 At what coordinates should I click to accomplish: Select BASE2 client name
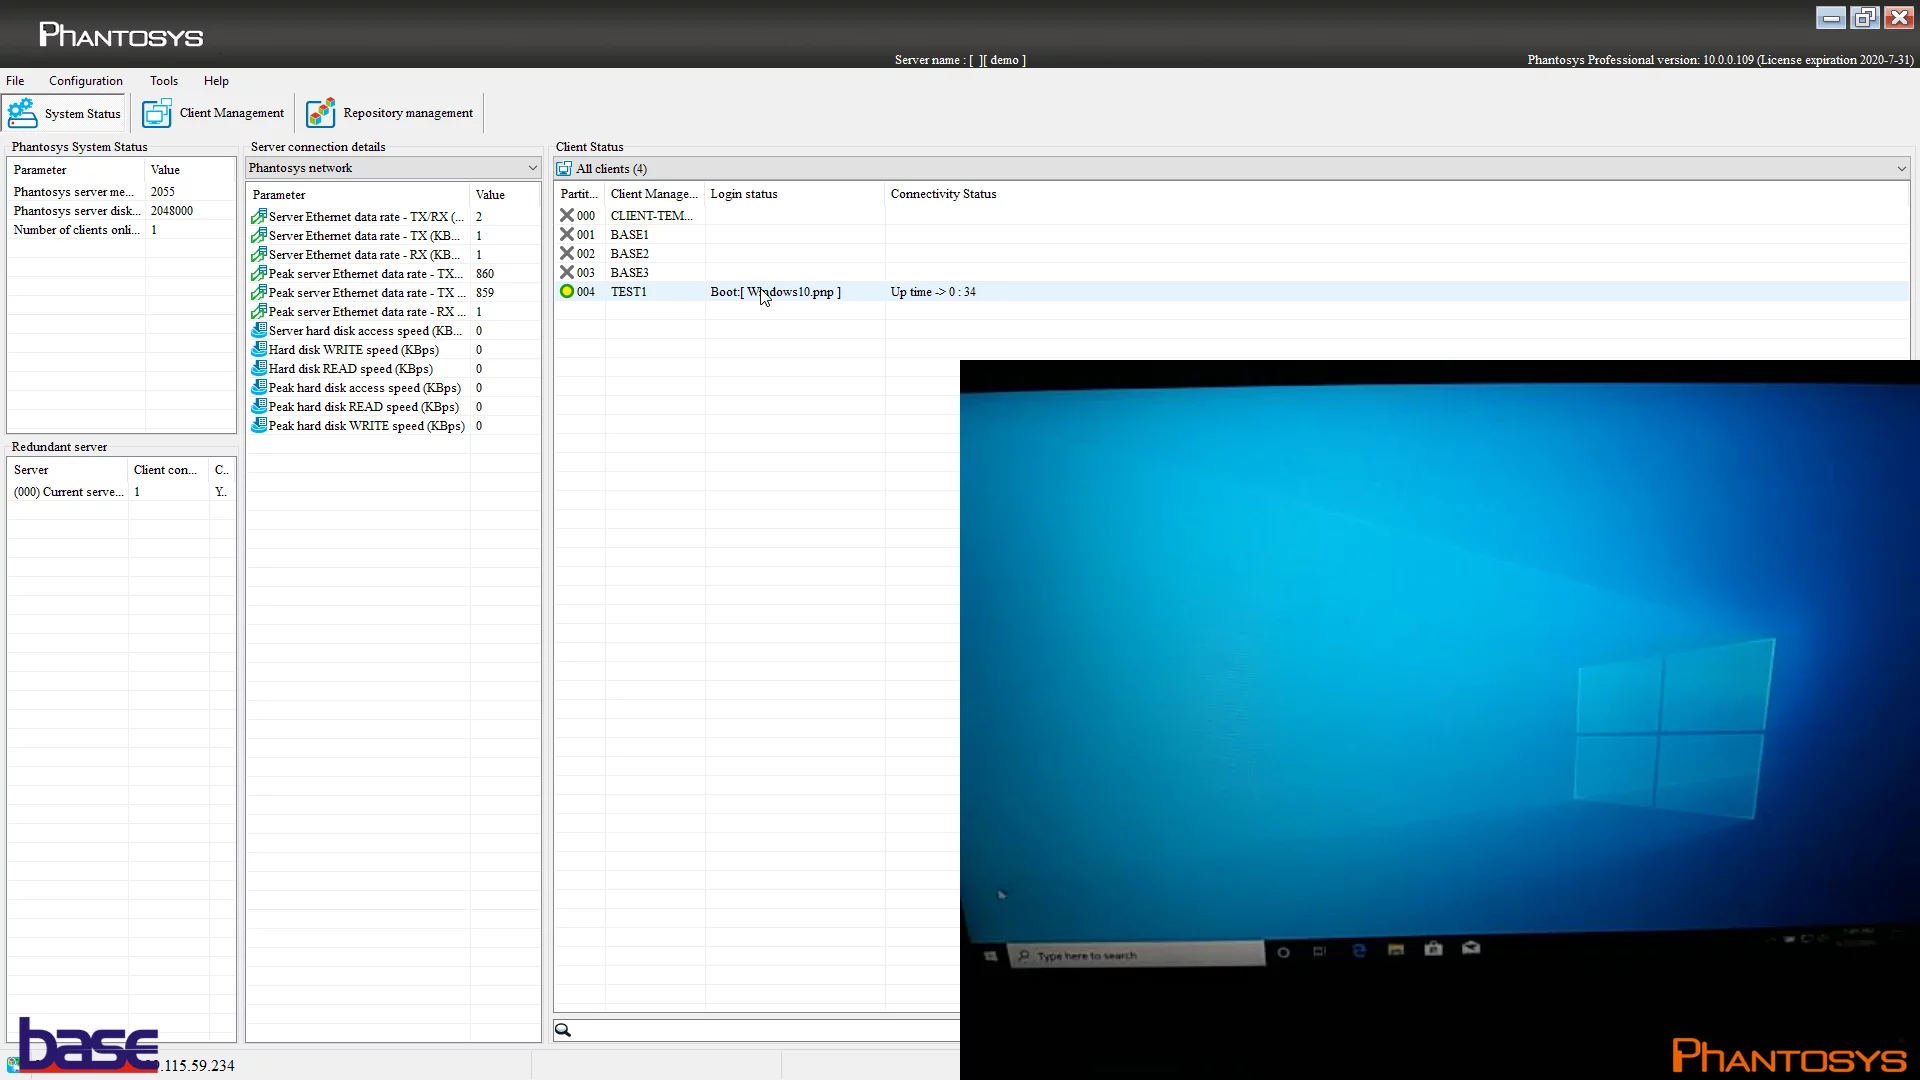point(630,254)
